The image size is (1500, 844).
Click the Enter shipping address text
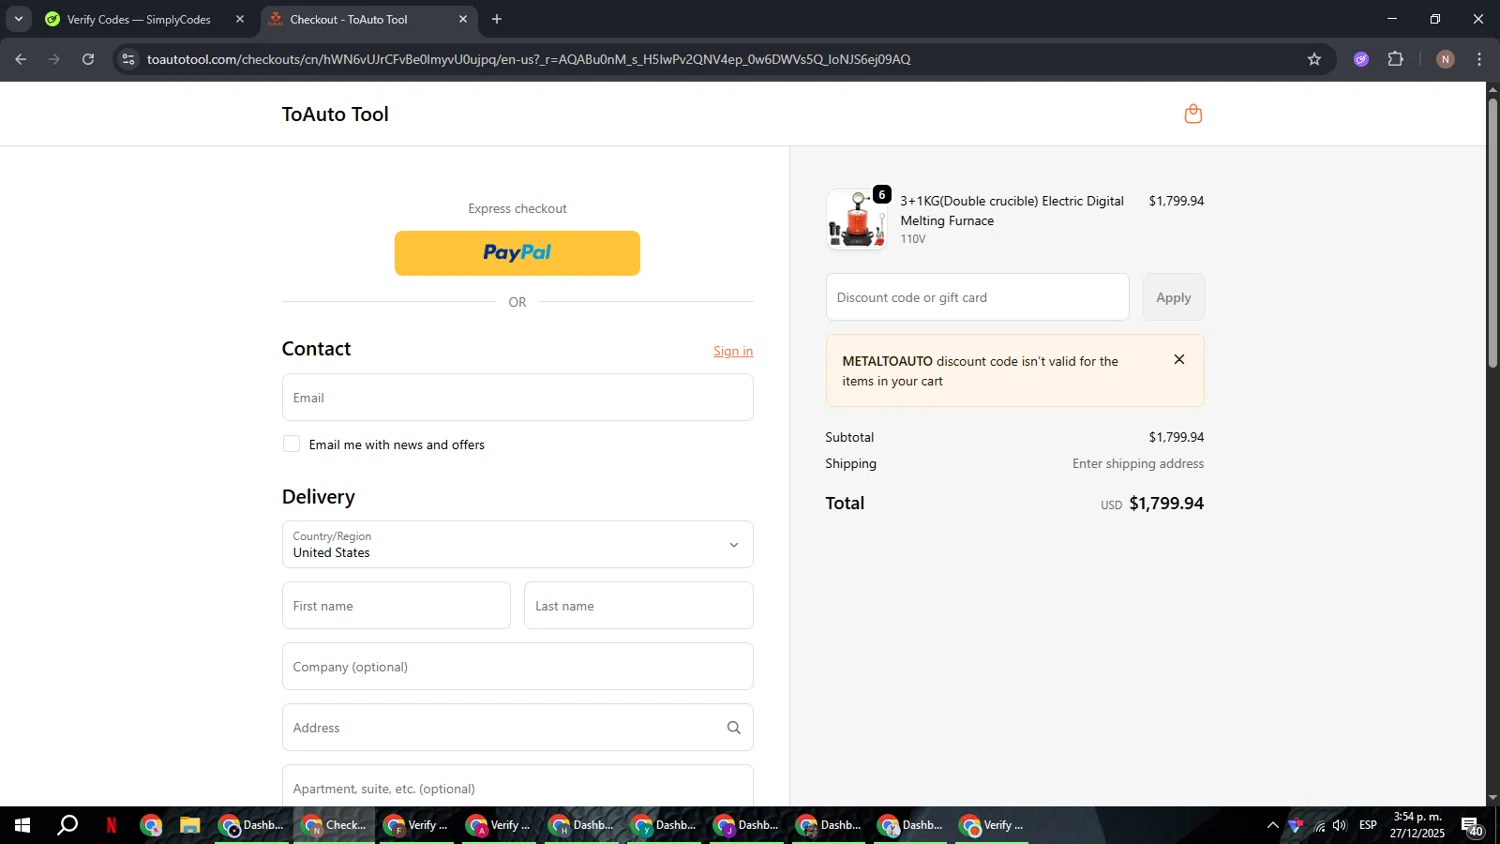coord(1138,463)
